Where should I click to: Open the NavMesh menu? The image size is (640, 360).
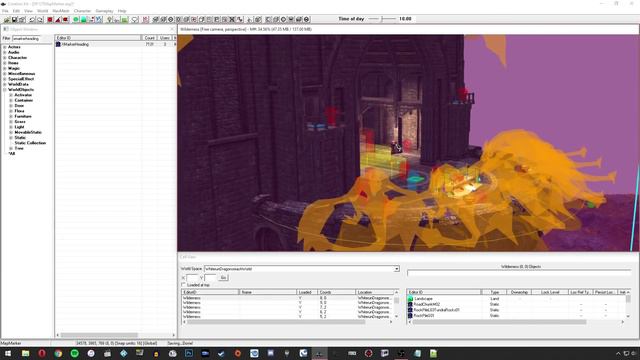pyautogui.click(x=61, y=11)
